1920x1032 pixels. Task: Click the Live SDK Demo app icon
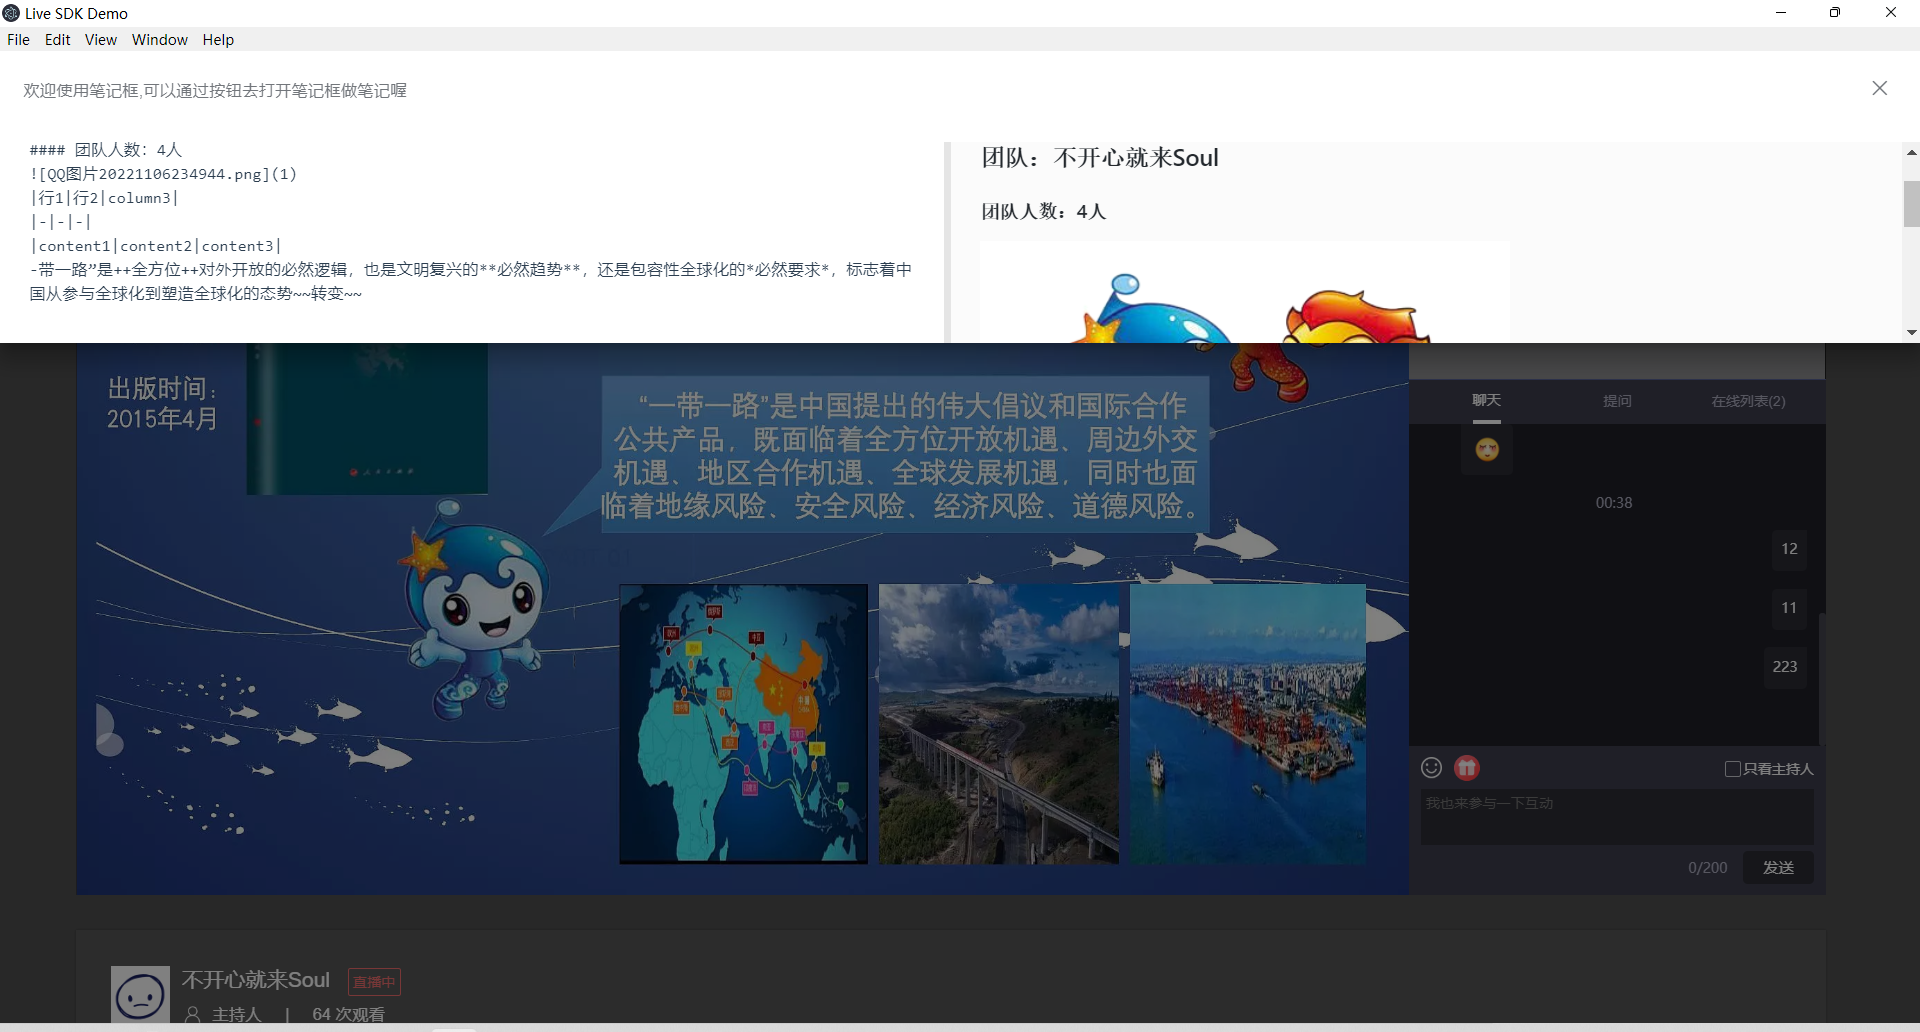point(12,13)
